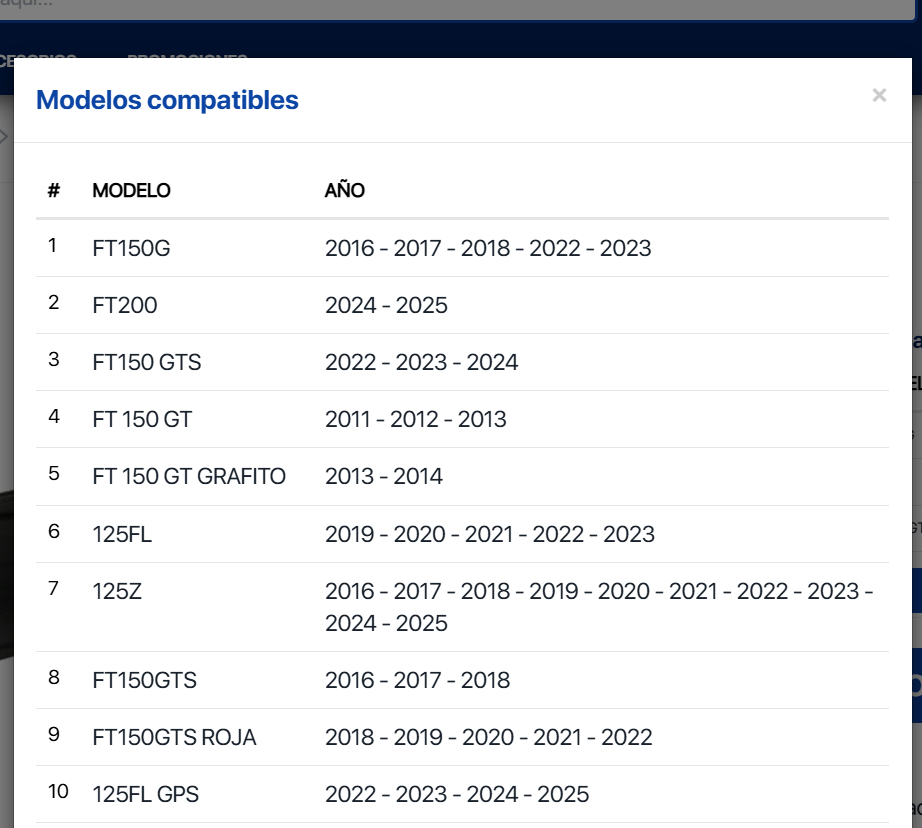Click the FT150GTS model in row 8
The width and height of the screenshot is (922, 828).
coord(144,680)
